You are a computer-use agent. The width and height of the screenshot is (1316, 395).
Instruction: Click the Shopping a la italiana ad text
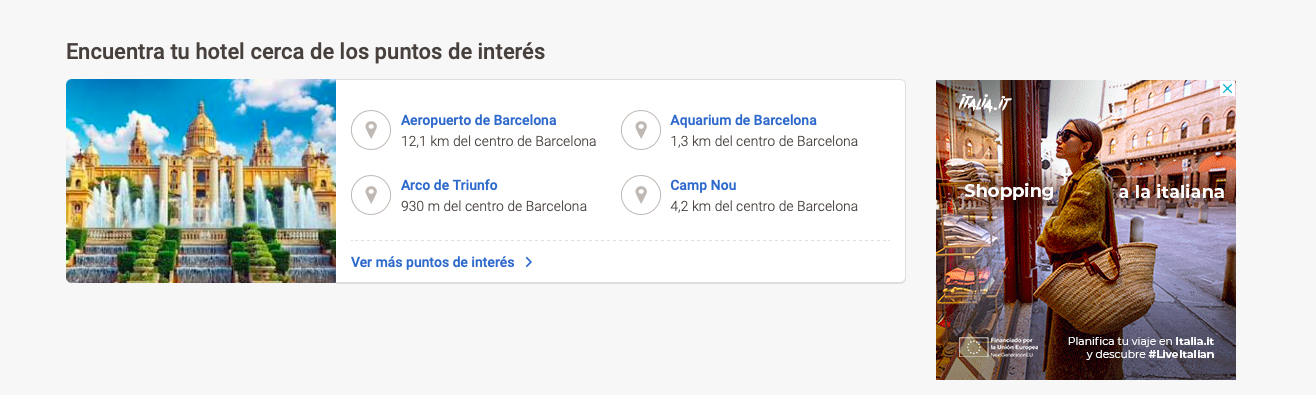(1094, 191)
